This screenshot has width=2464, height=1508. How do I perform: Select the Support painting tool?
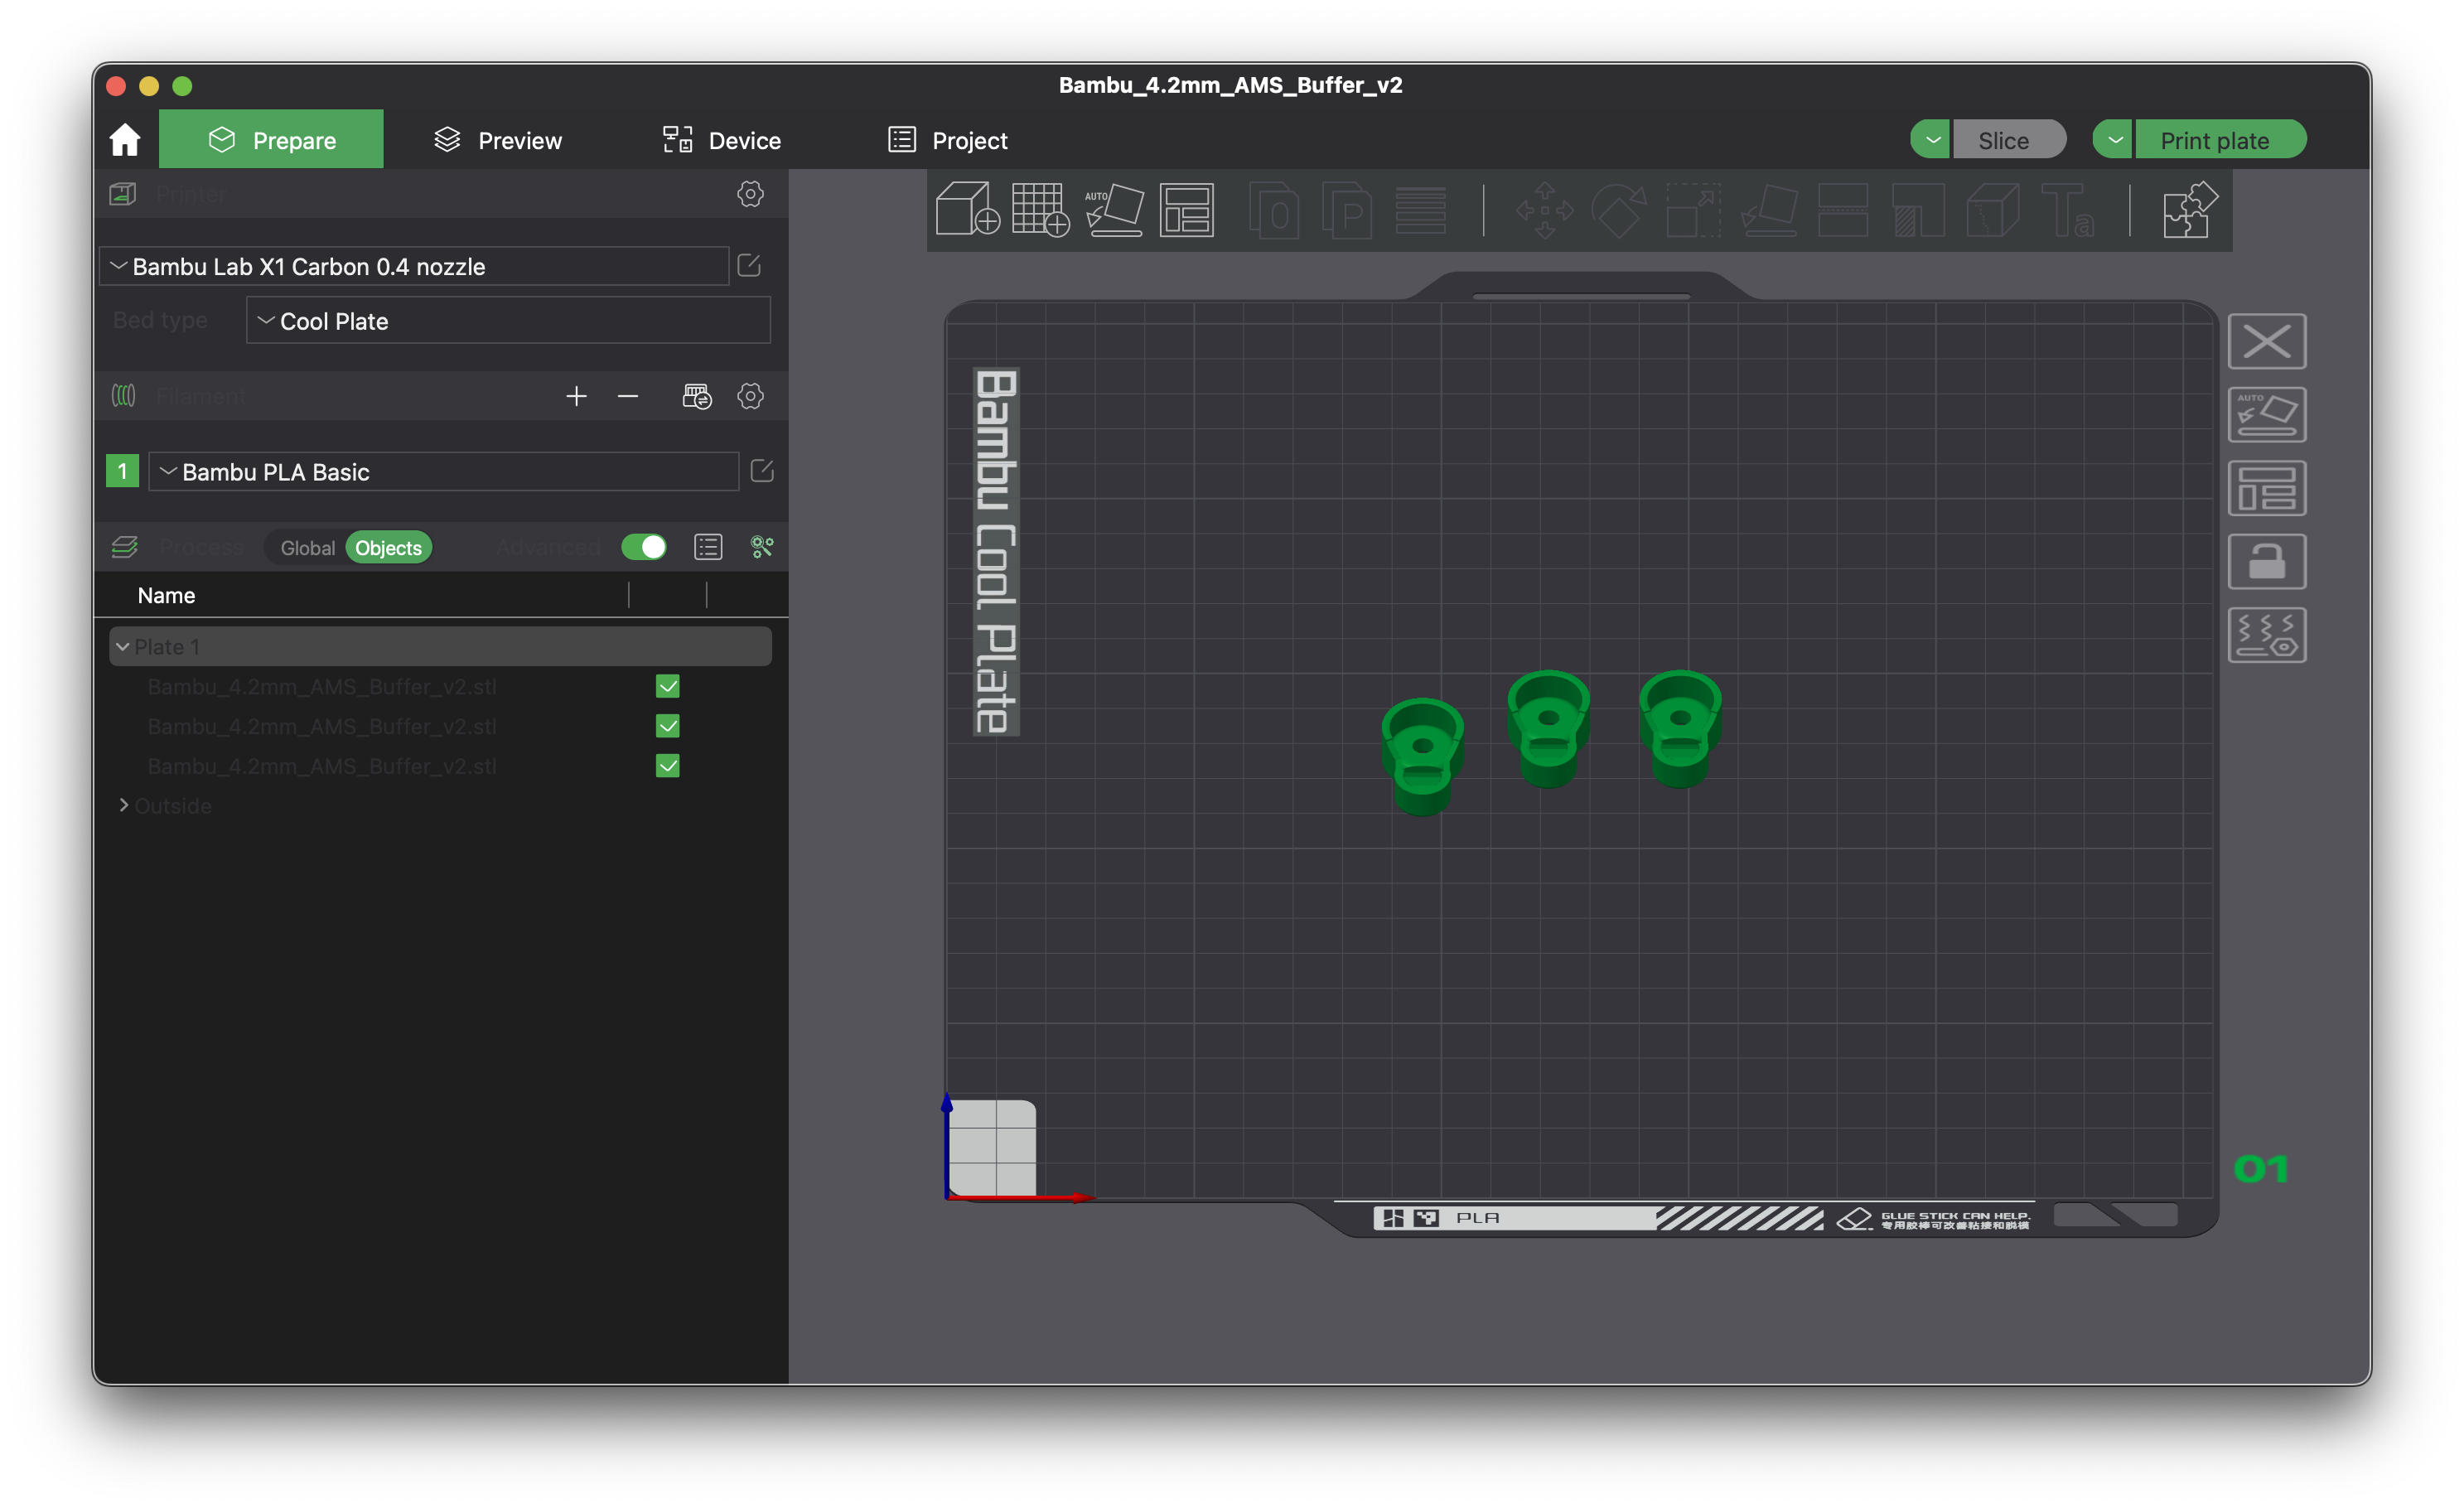click(x=1918, y=210)
